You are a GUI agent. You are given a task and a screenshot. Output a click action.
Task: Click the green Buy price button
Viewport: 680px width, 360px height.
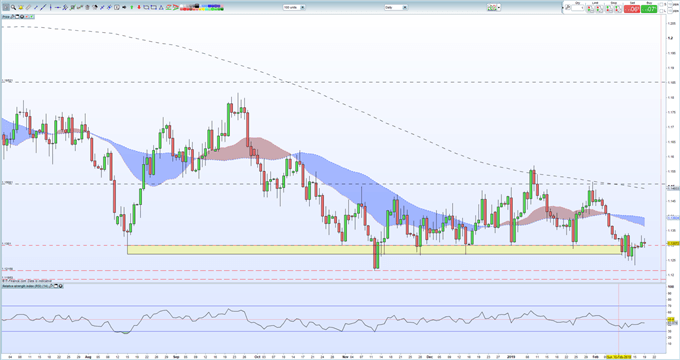(x=649, y=9)
